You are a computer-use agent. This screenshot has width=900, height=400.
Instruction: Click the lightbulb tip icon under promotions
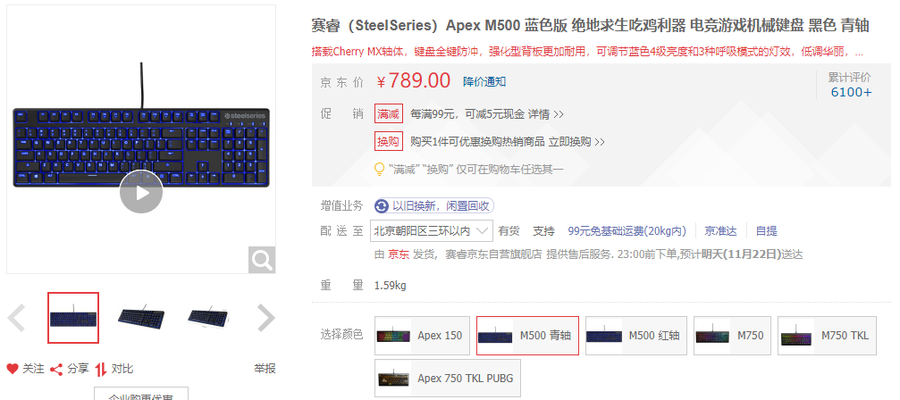click(379, 169)
